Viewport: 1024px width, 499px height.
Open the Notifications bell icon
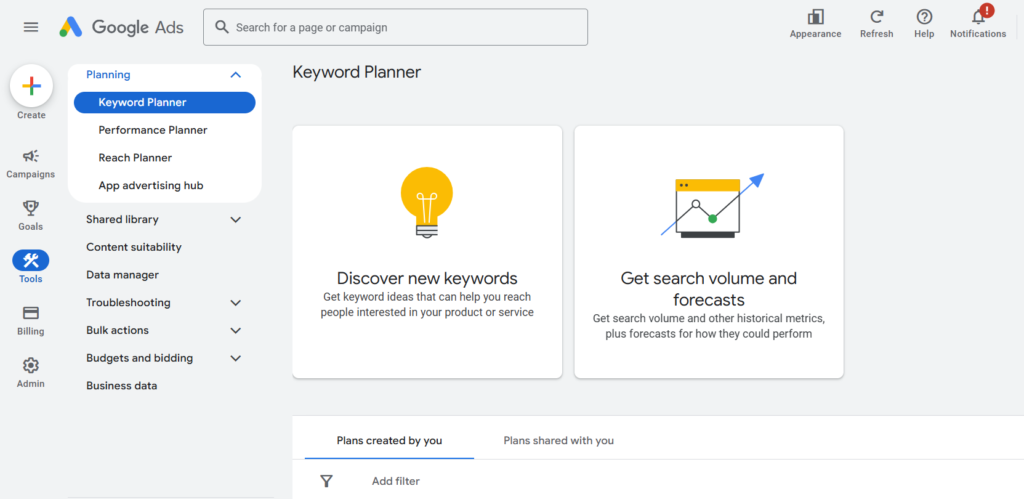pos(978,18)
